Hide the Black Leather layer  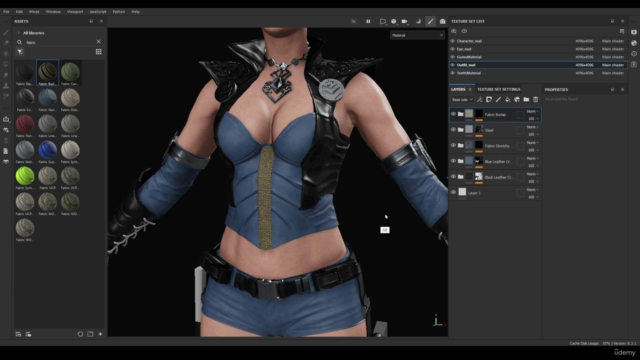[x=453, y=176]
